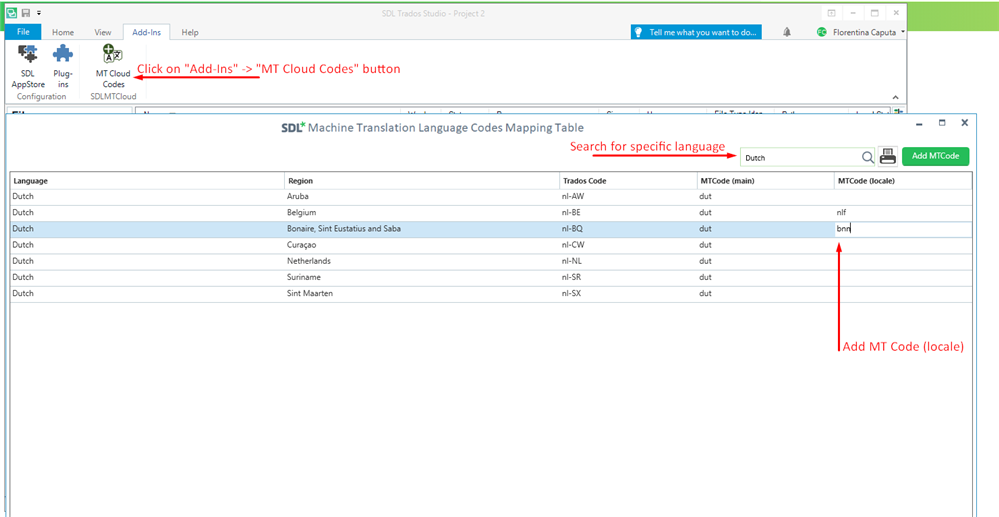Click the nl-BE Trados code cell

click(628, 213)
